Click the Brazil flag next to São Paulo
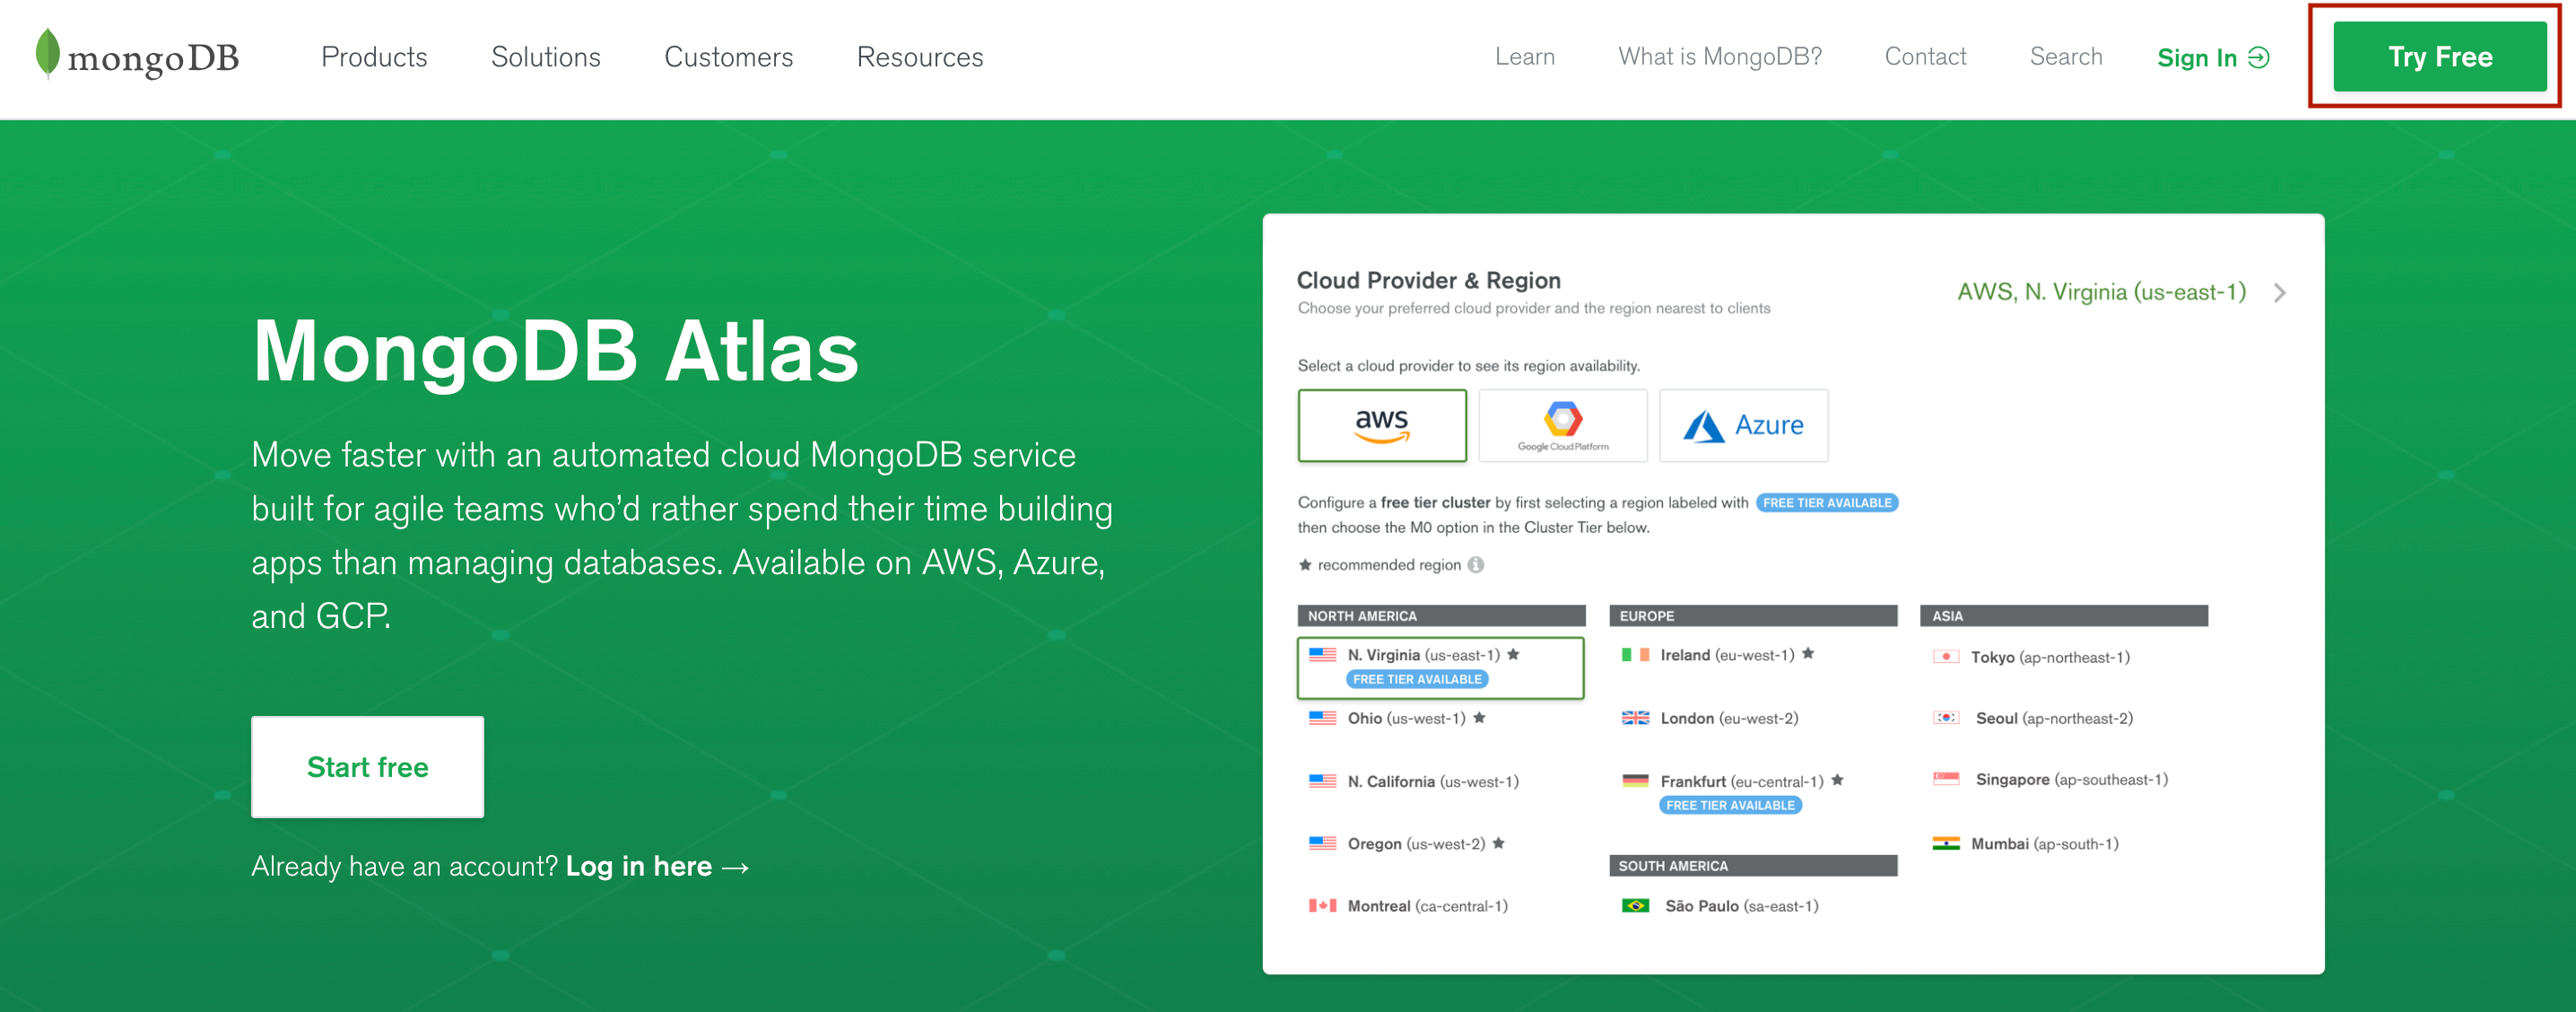The image size is (2576, 1012). [1634, 905]
